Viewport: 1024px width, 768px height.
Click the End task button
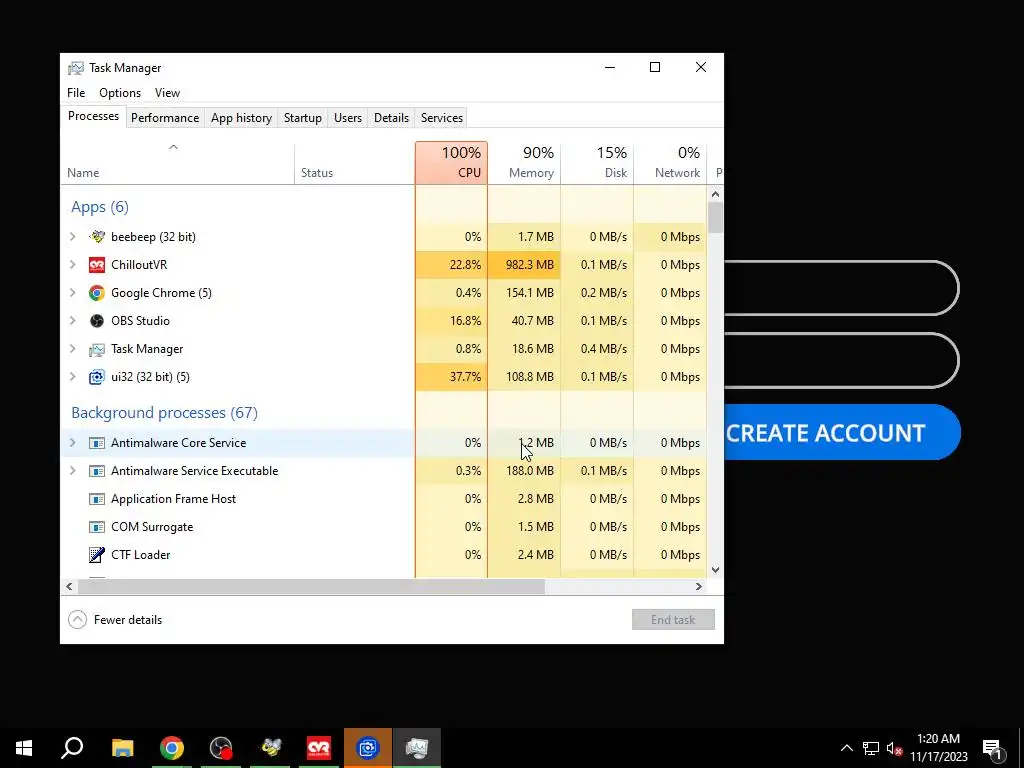pos(673,620)
